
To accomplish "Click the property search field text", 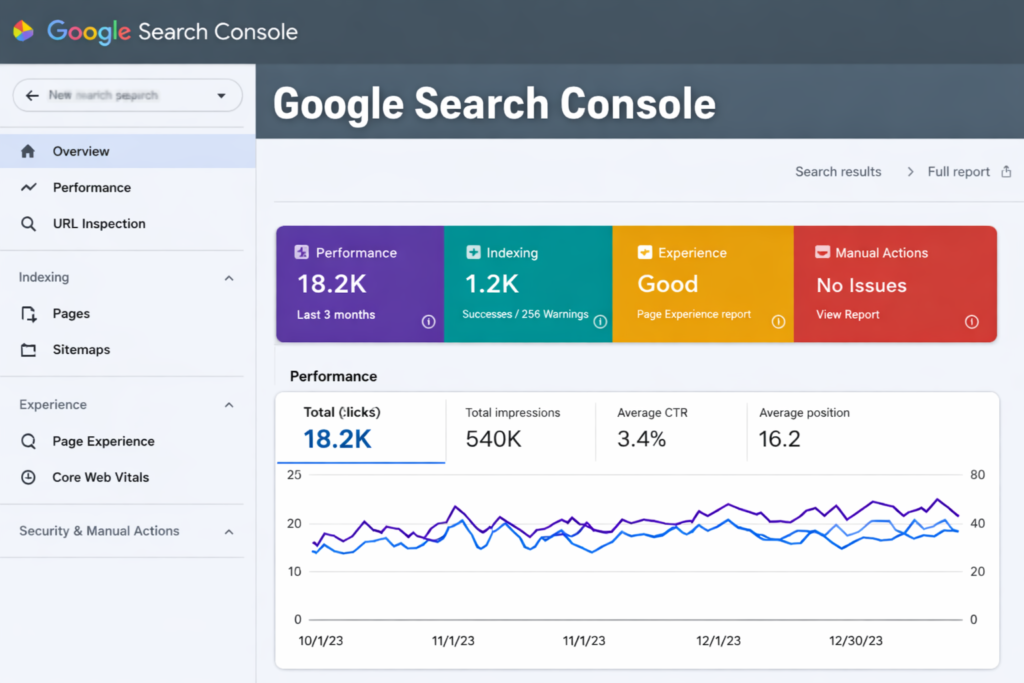I will [103, 95].
